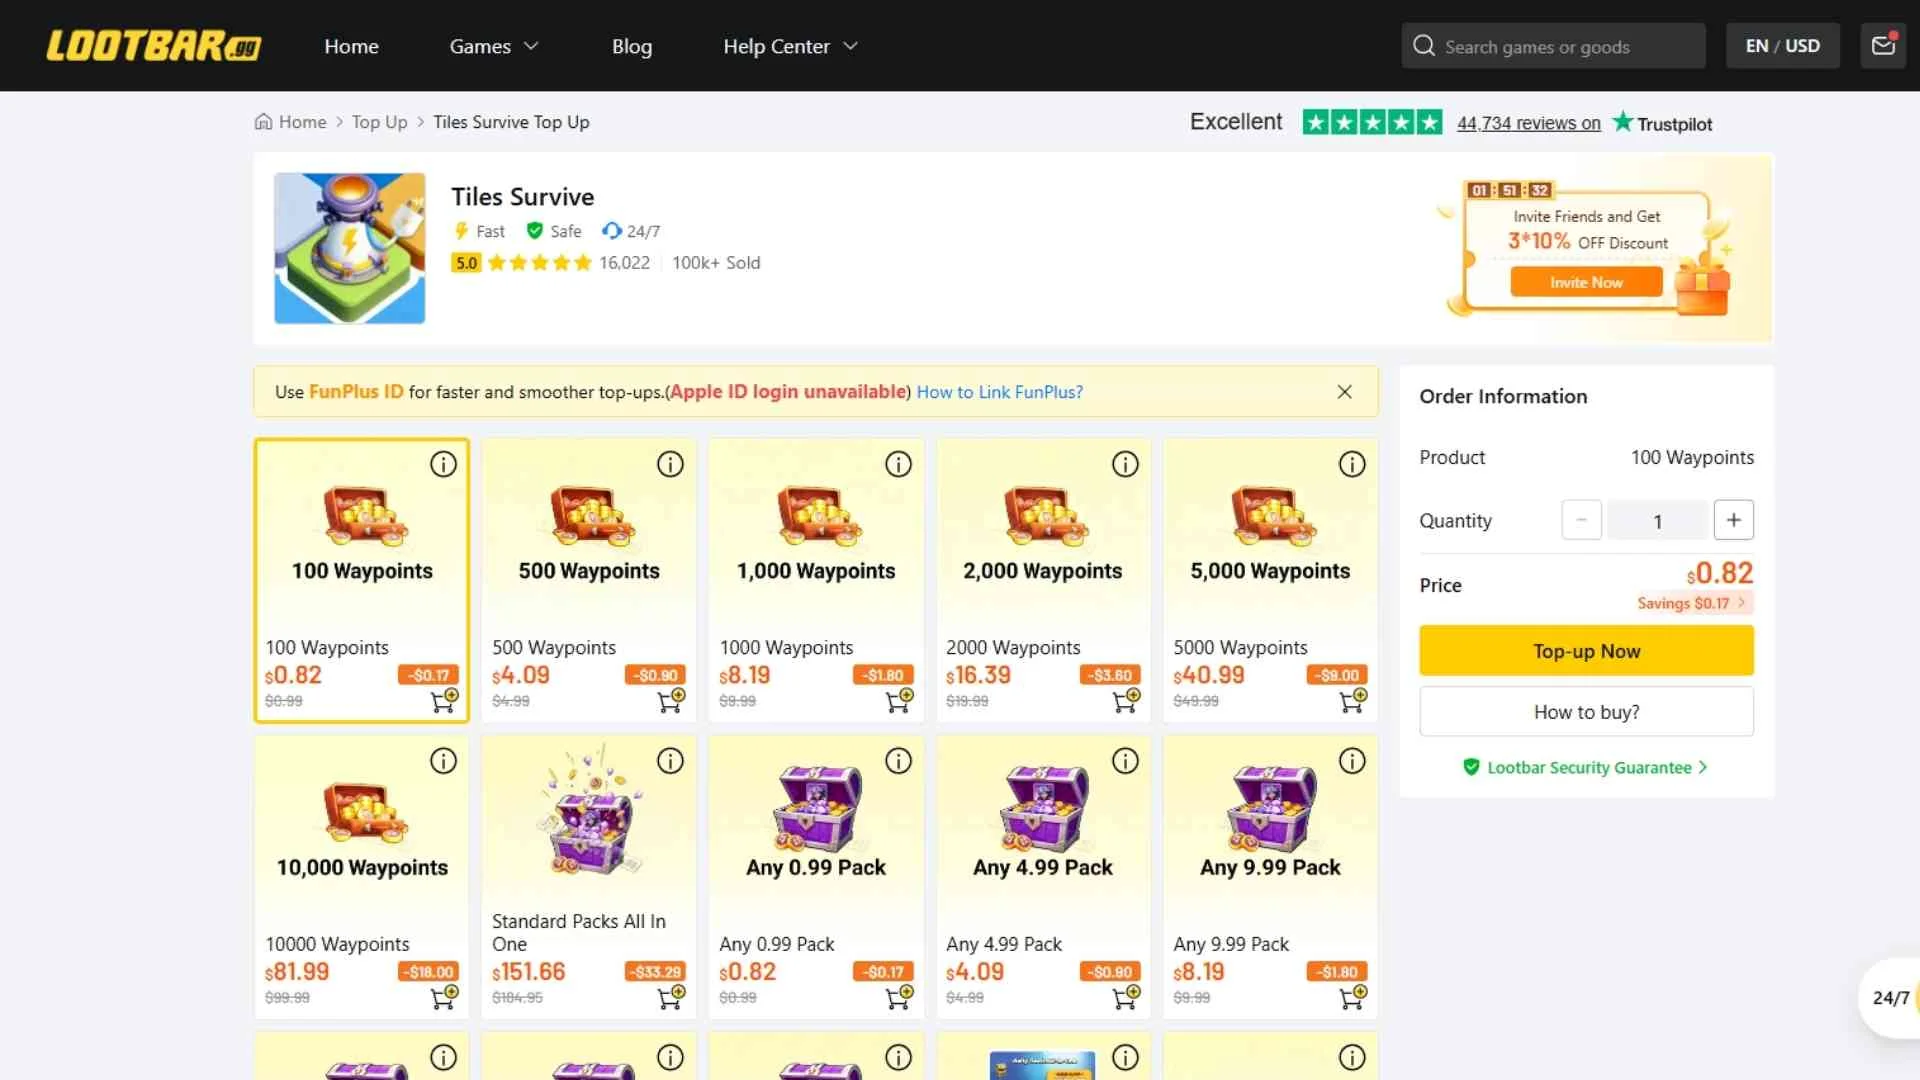This screenshot has width=1920, height=1080.
Task: Open the Blog navigation item
Action: 632,46
